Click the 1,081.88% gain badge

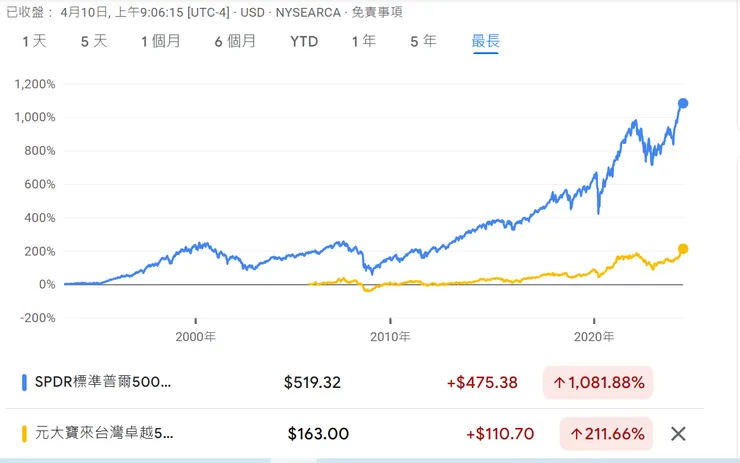click(598, 382)
